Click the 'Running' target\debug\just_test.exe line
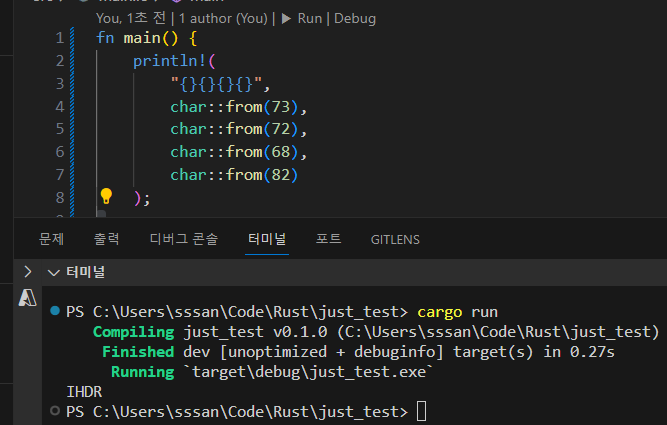 point(272,372)
